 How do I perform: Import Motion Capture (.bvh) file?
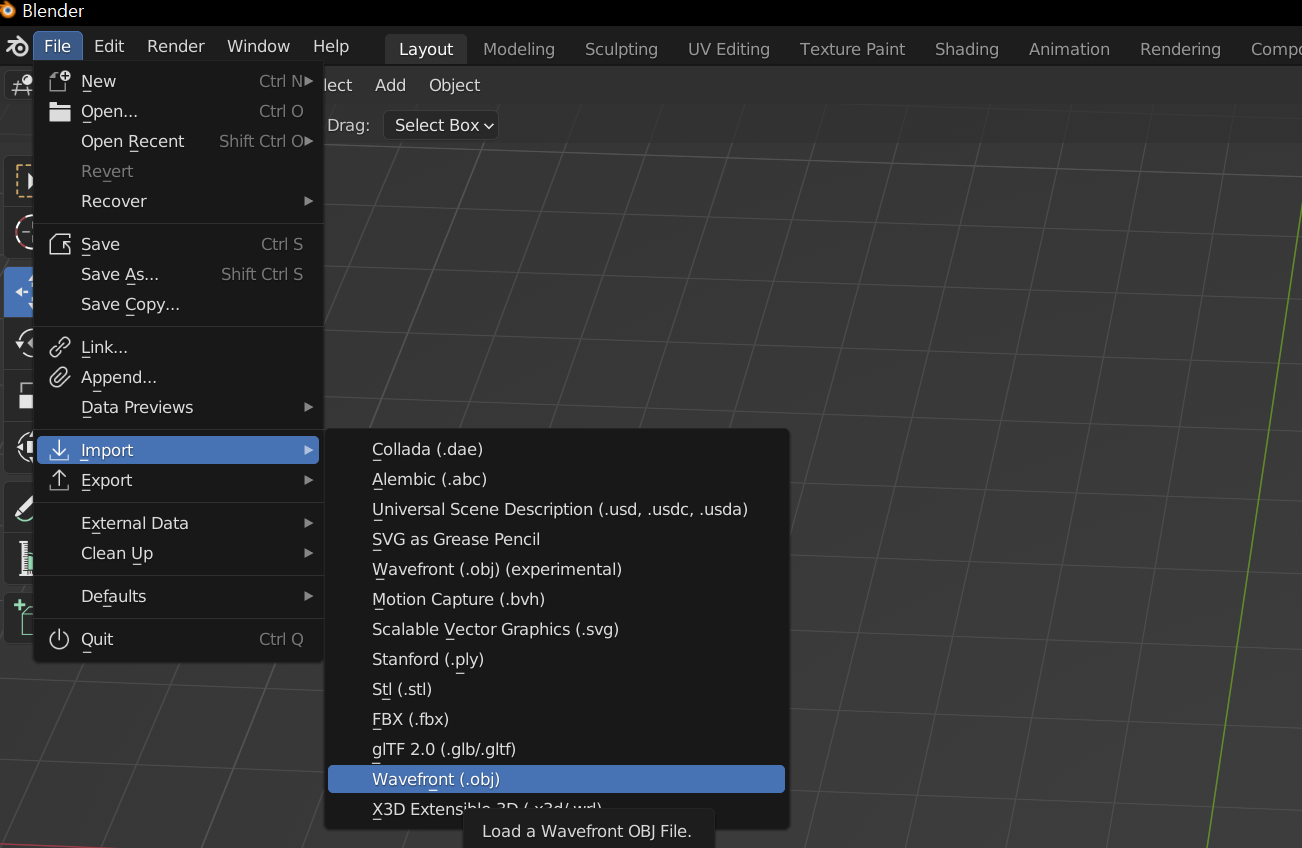click(556, 599)
